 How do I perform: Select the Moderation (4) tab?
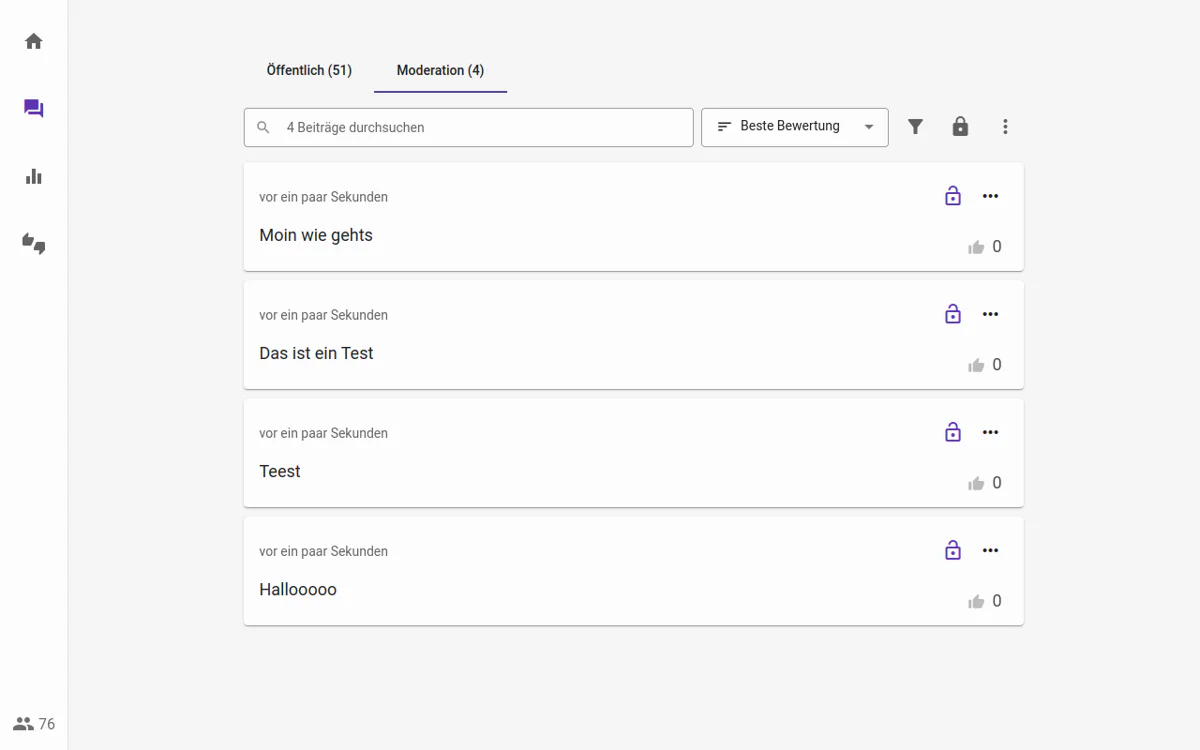click(x=440, y=70)
